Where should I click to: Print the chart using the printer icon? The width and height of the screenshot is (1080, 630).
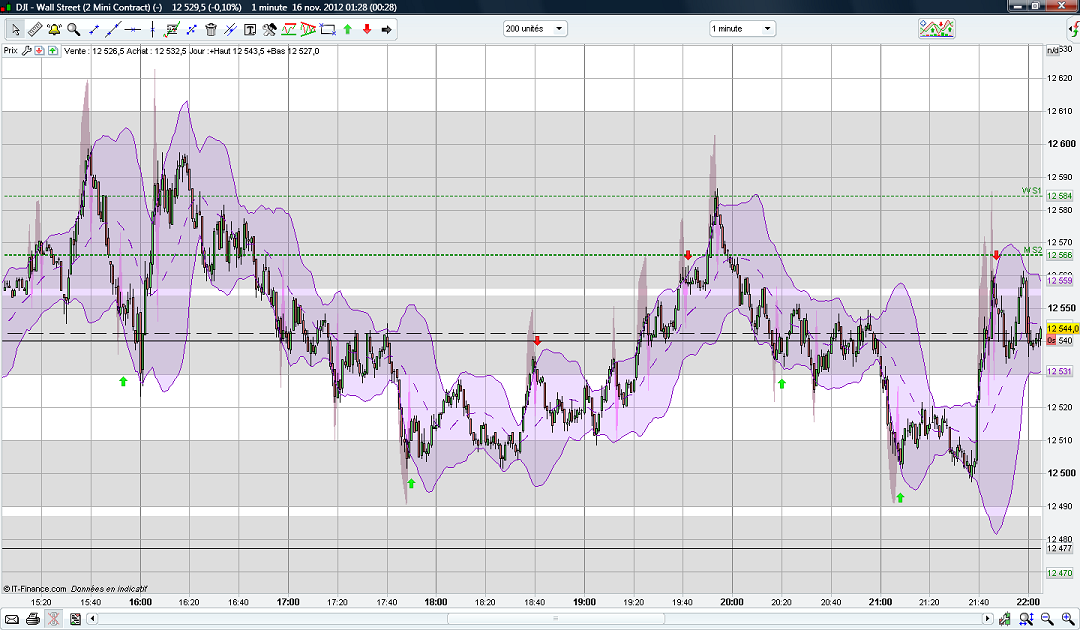33,620
